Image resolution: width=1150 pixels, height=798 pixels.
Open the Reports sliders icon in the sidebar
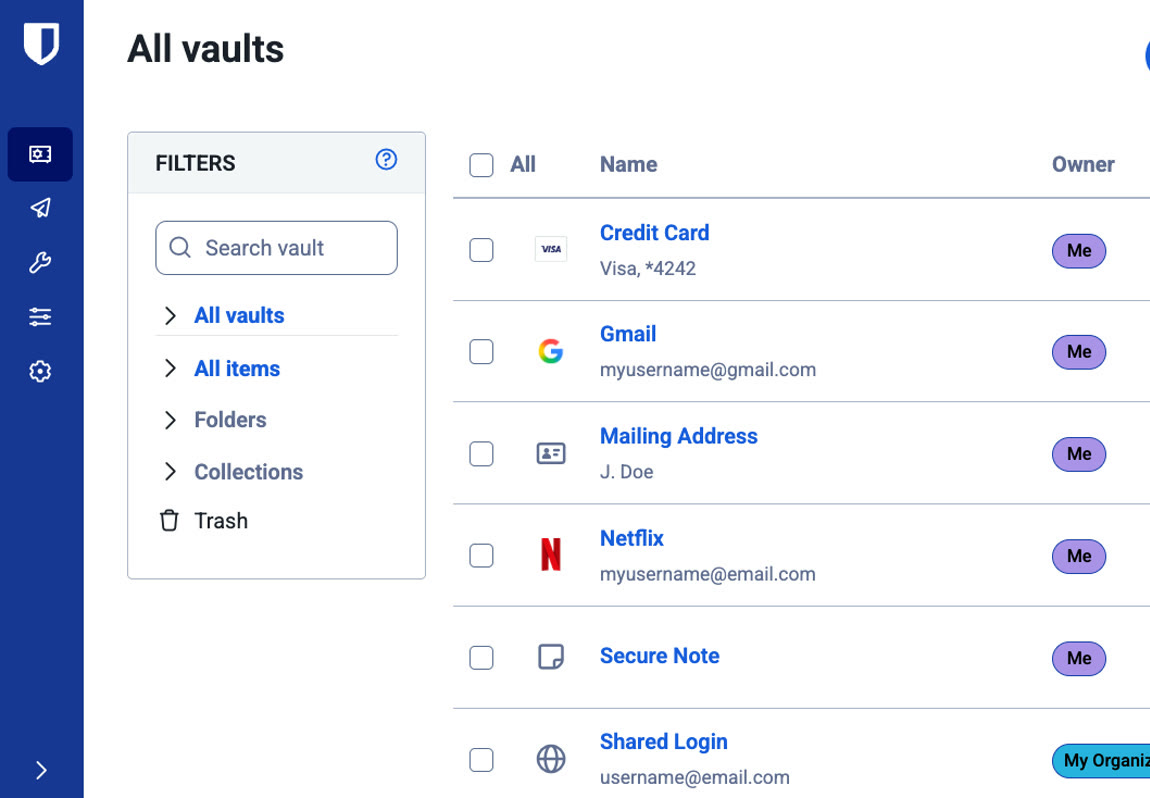coord(40,317)
